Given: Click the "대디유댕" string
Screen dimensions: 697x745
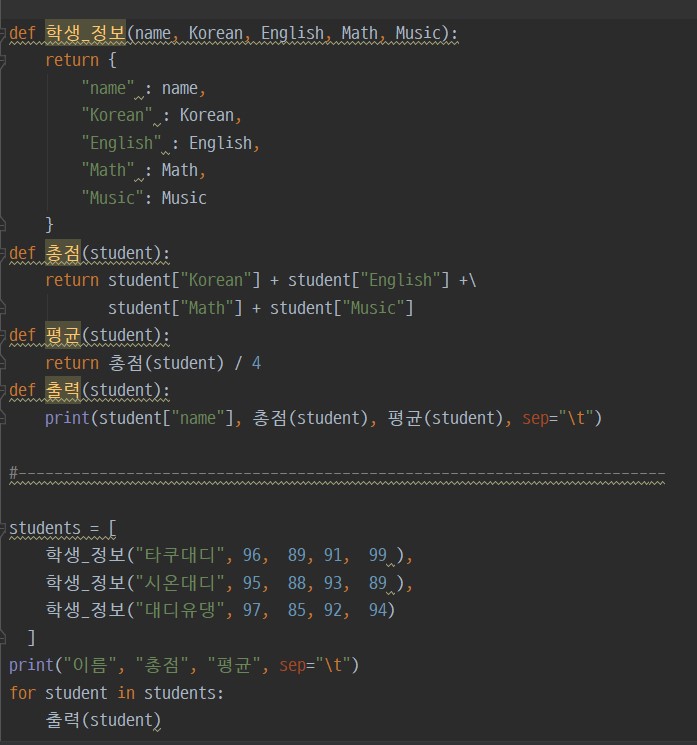Looking at the screenshot, I should (180, 610).
